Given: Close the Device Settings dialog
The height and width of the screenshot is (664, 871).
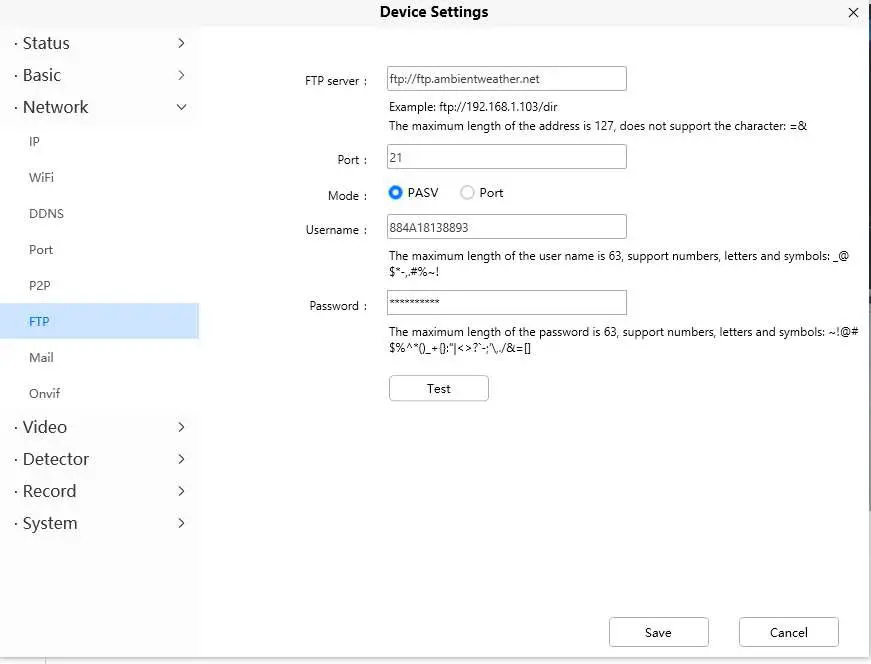Looking at the screenshot, I should pos(853,13).
